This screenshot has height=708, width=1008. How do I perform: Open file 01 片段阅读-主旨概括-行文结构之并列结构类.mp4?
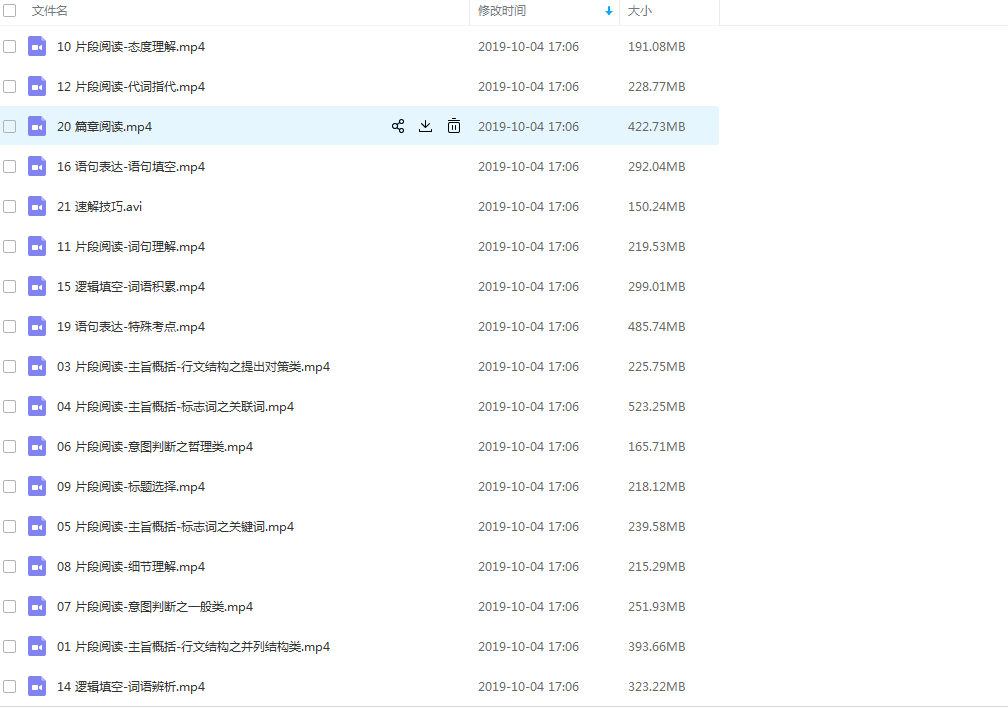click(x=193, y=646)
